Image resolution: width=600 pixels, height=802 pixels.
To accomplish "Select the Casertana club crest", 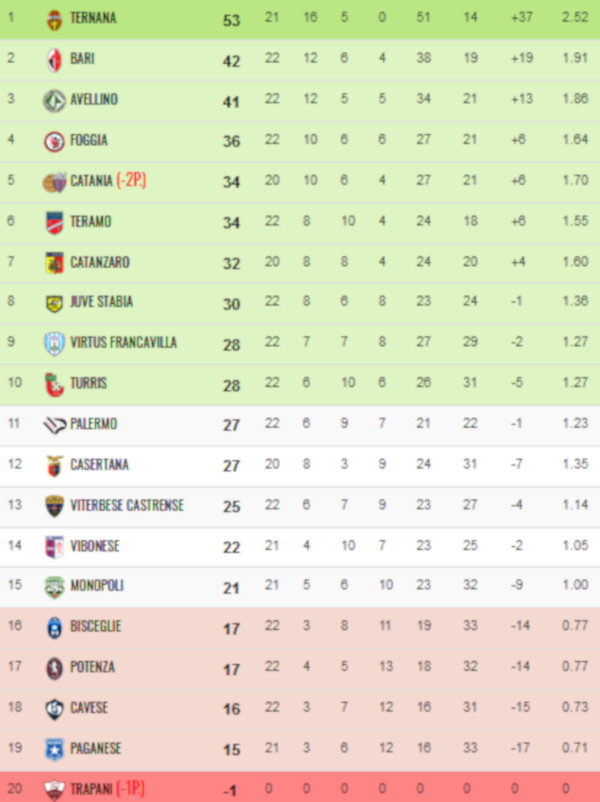I will [54, 465].
